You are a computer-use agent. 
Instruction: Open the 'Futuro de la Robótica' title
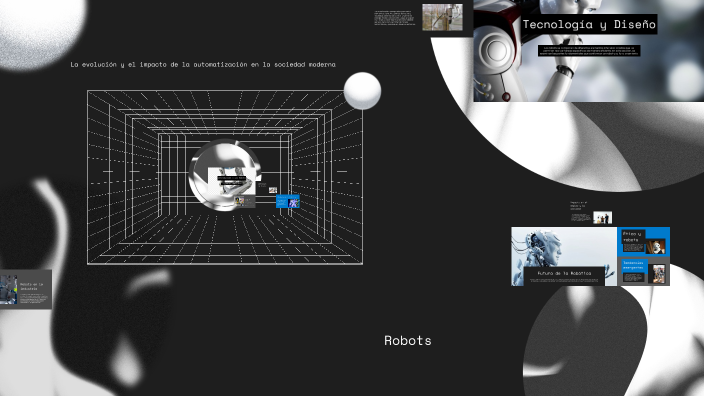coord(564,273)
